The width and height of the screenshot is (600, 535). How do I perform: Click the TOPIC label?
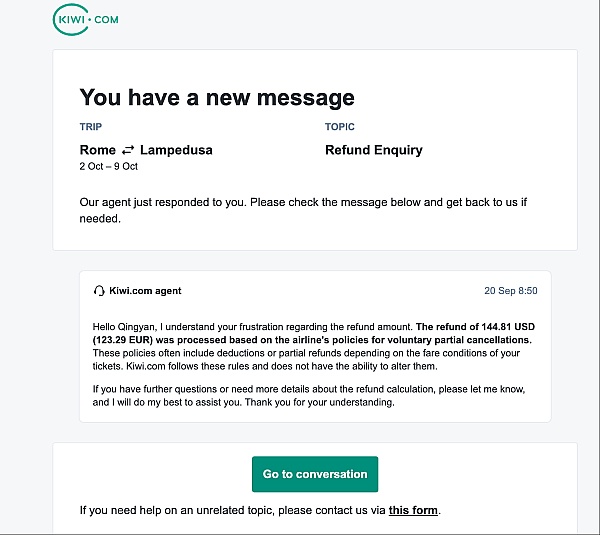[x=340, y=127]
